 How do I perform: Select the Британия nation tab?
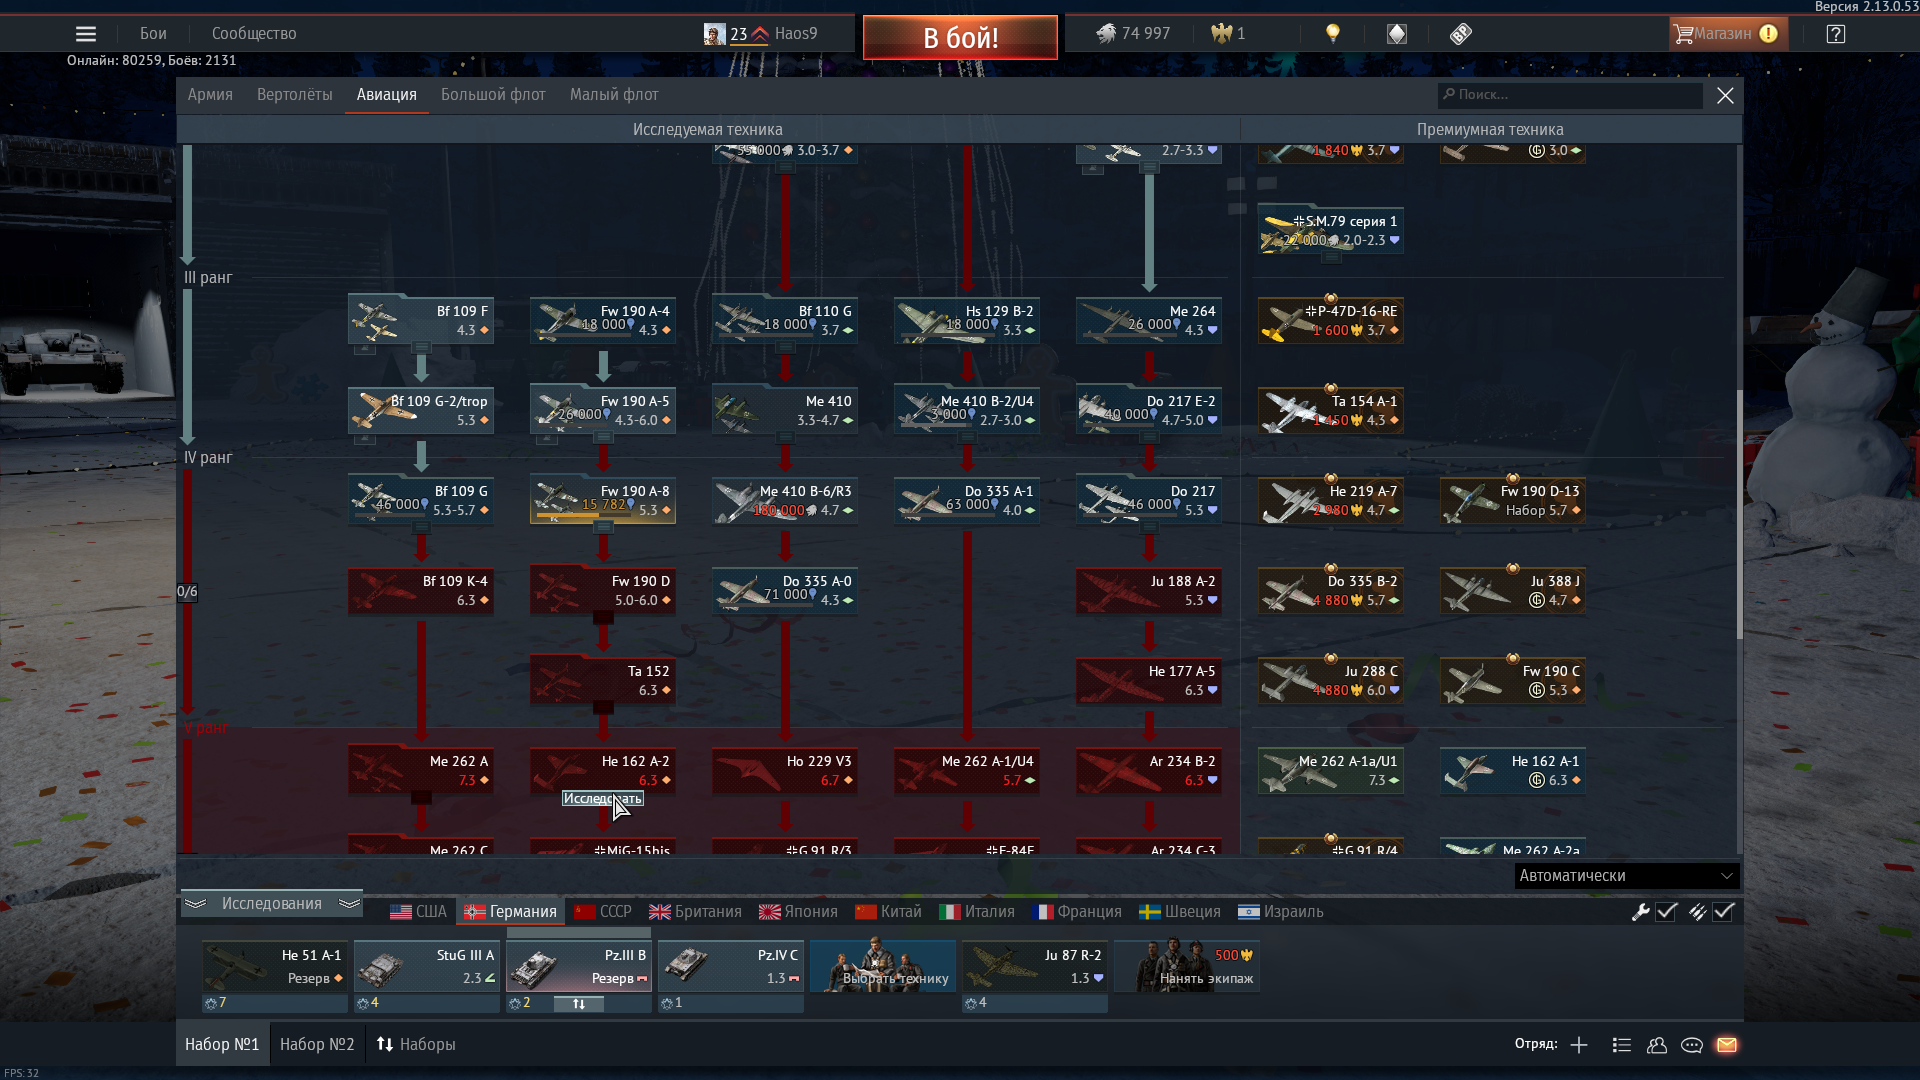pos(695,912)
